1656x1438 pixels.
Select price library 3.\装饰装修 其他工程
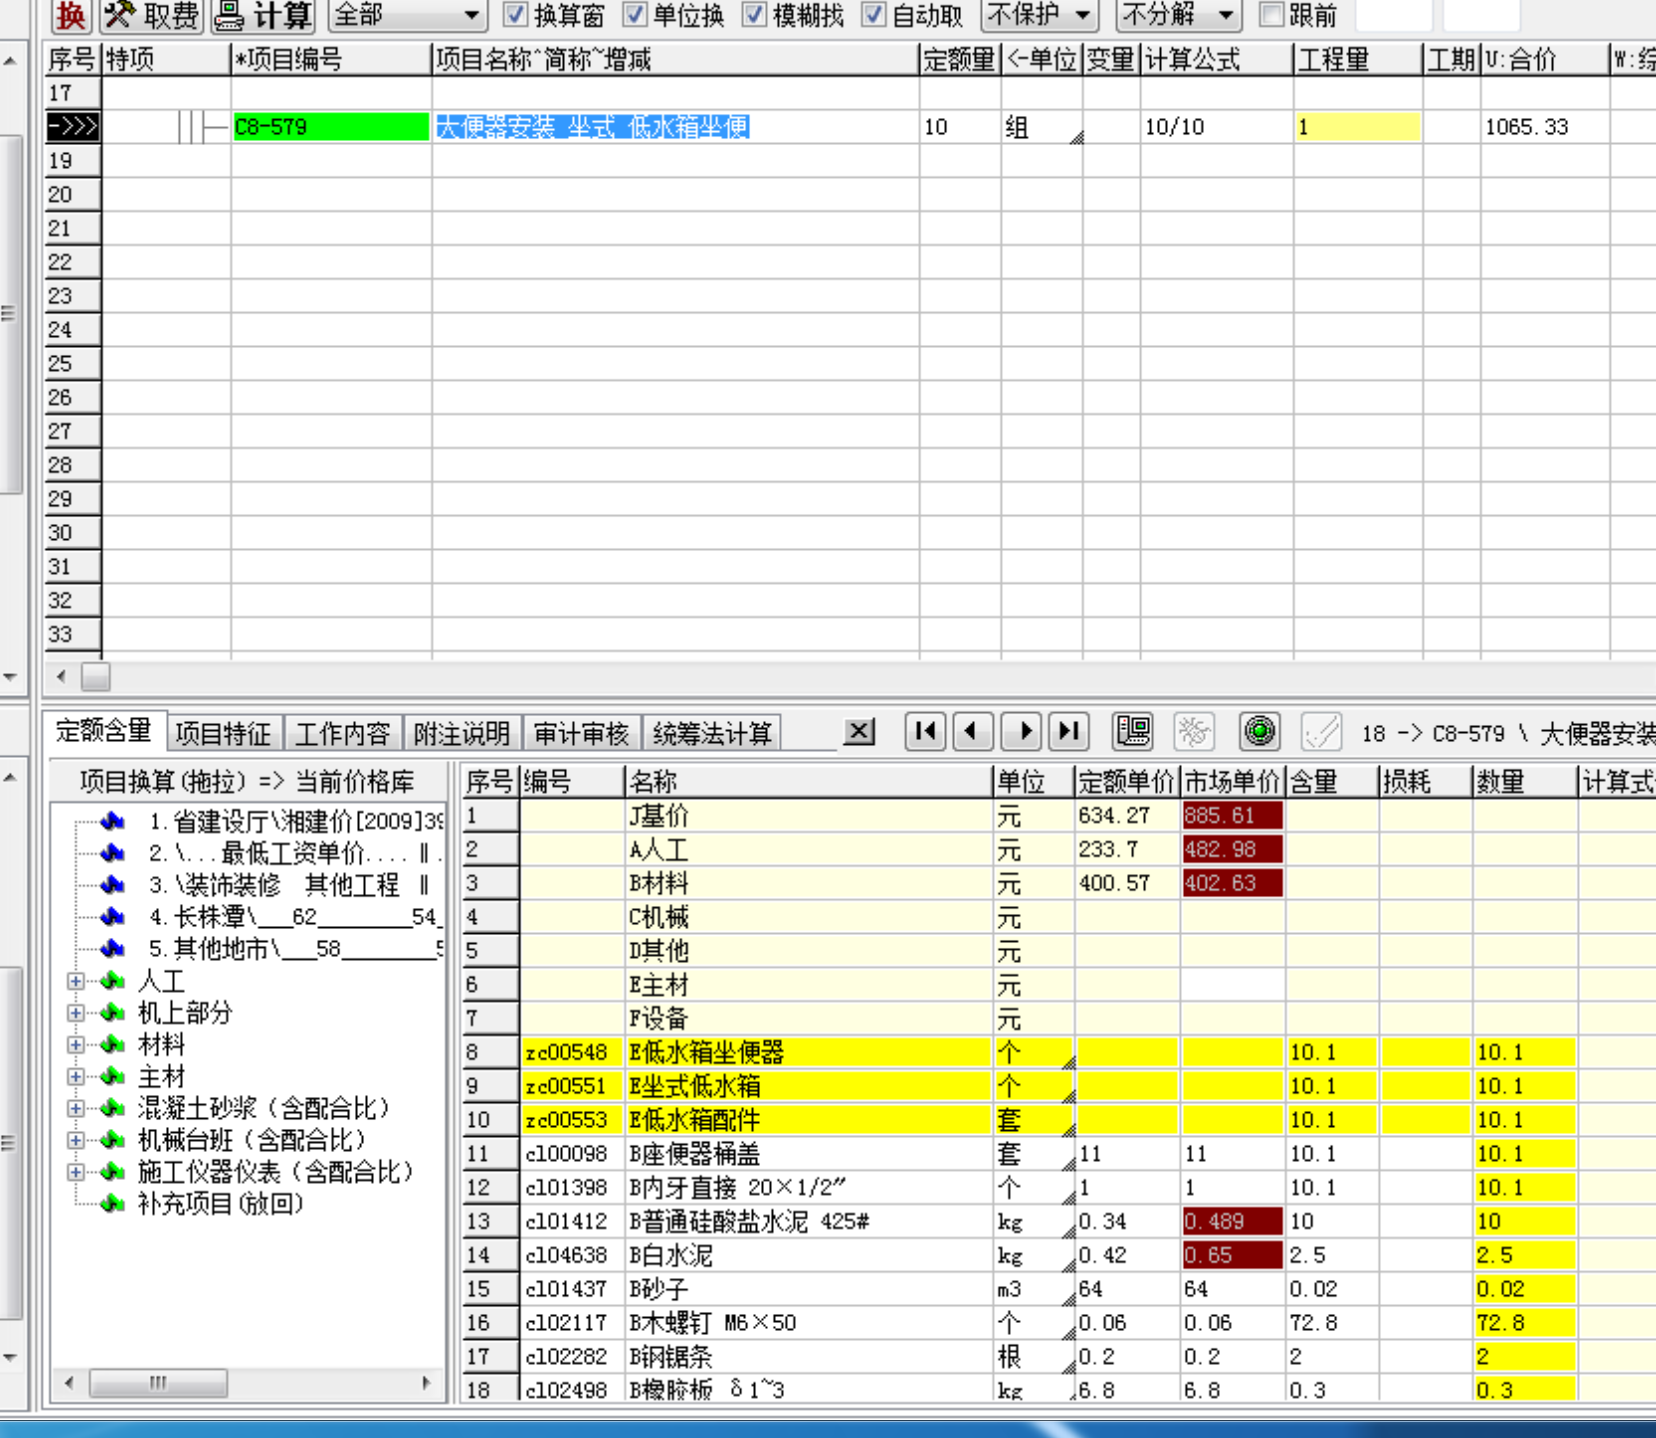[x=289, y=885]
